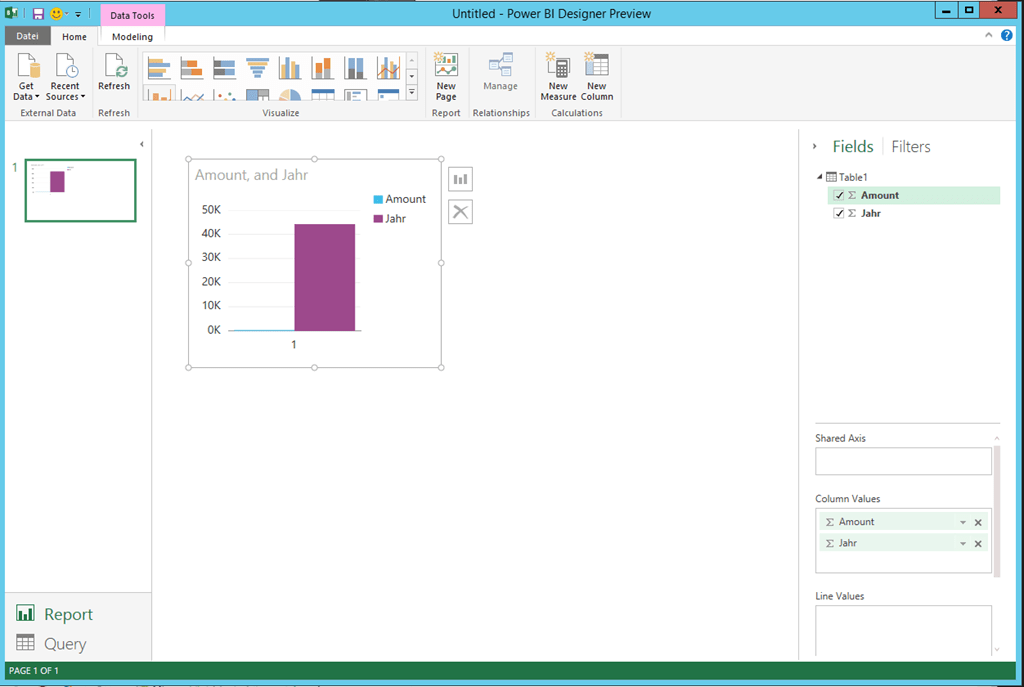Select the treemap visualization

click(257, 94)
